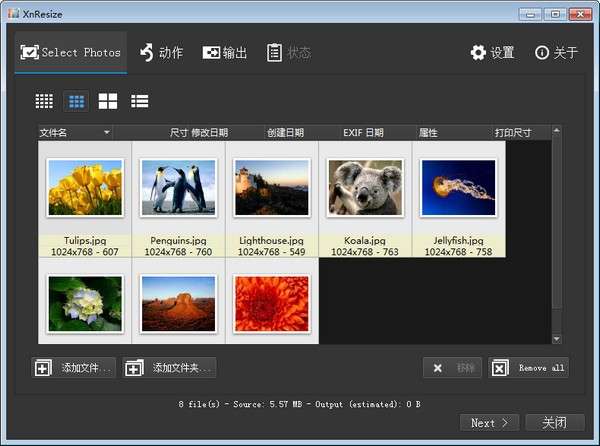Viewport: 600px width, 446px height.
Task: Sort by the EXIF 日期 column
Action: point(363,132)
